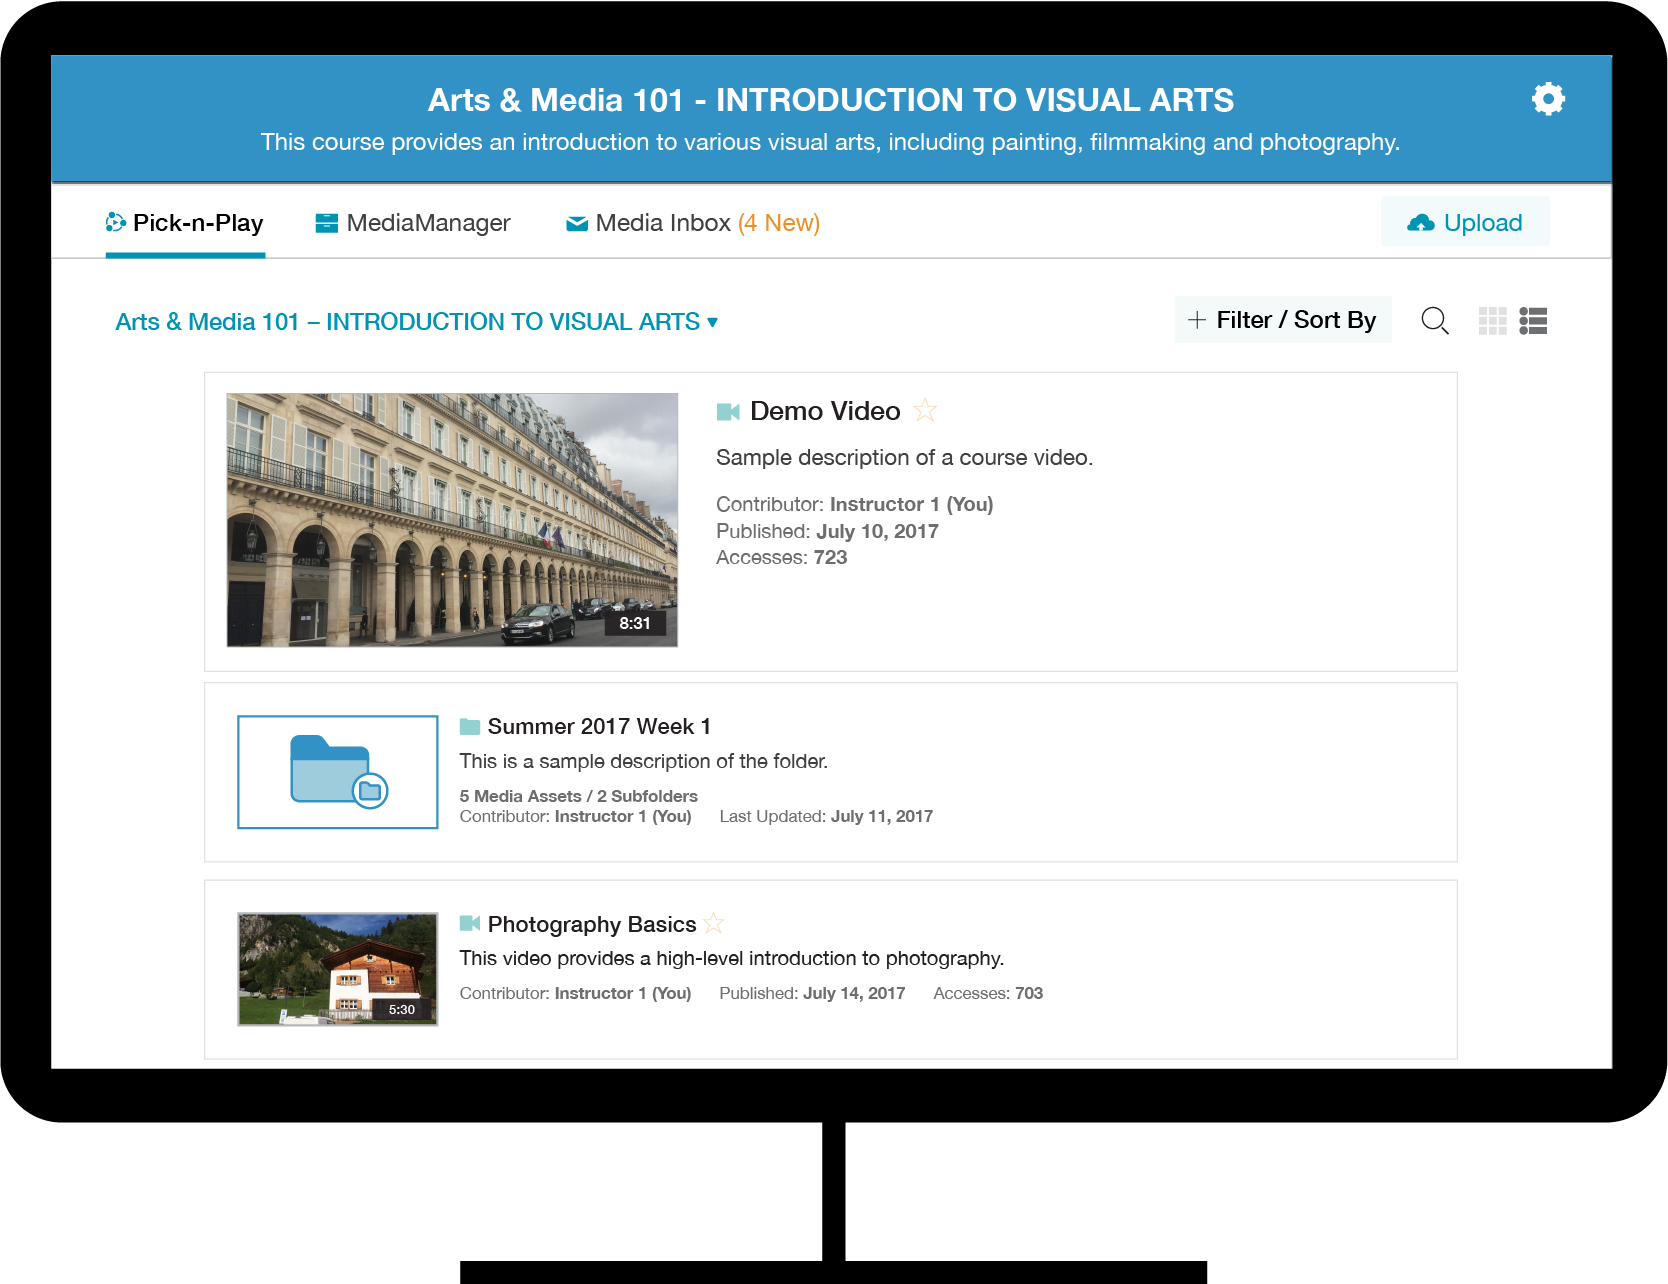Click folder icon beside Summer 2017 Week 1
The image size is (1668, 1284).
tap(470, 727)
